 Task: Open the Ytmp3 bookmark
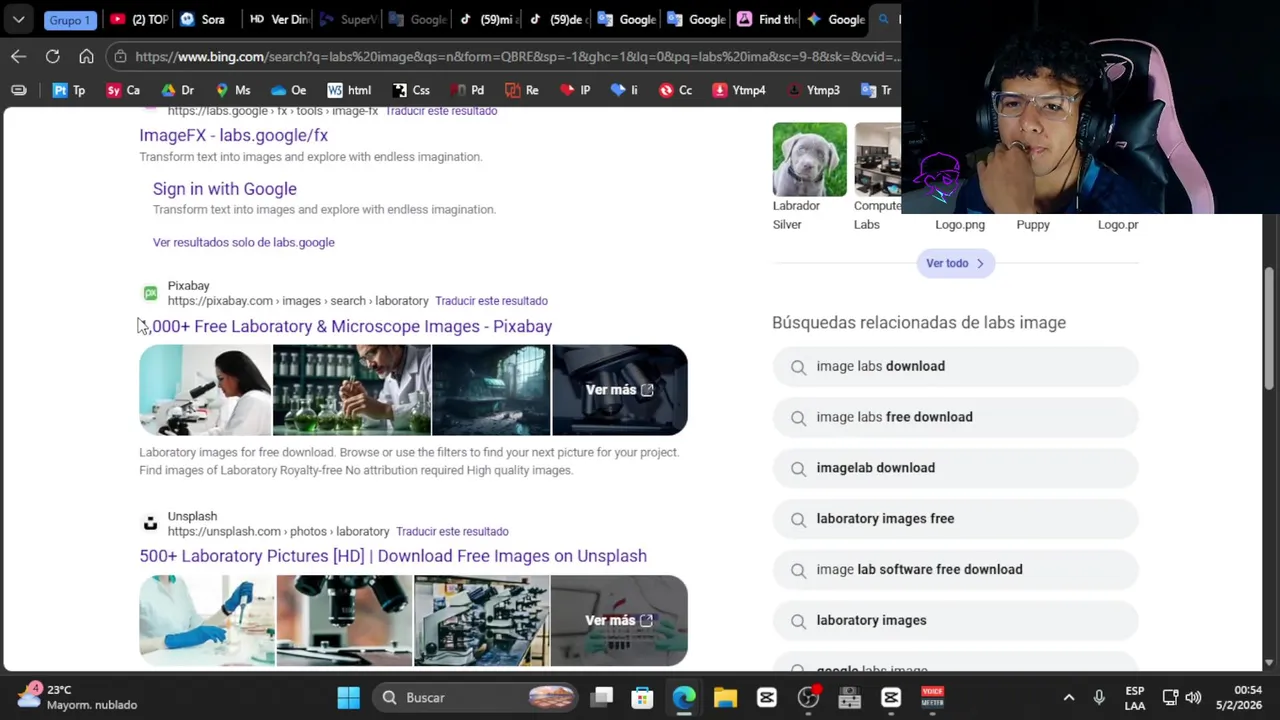[813, 90]
